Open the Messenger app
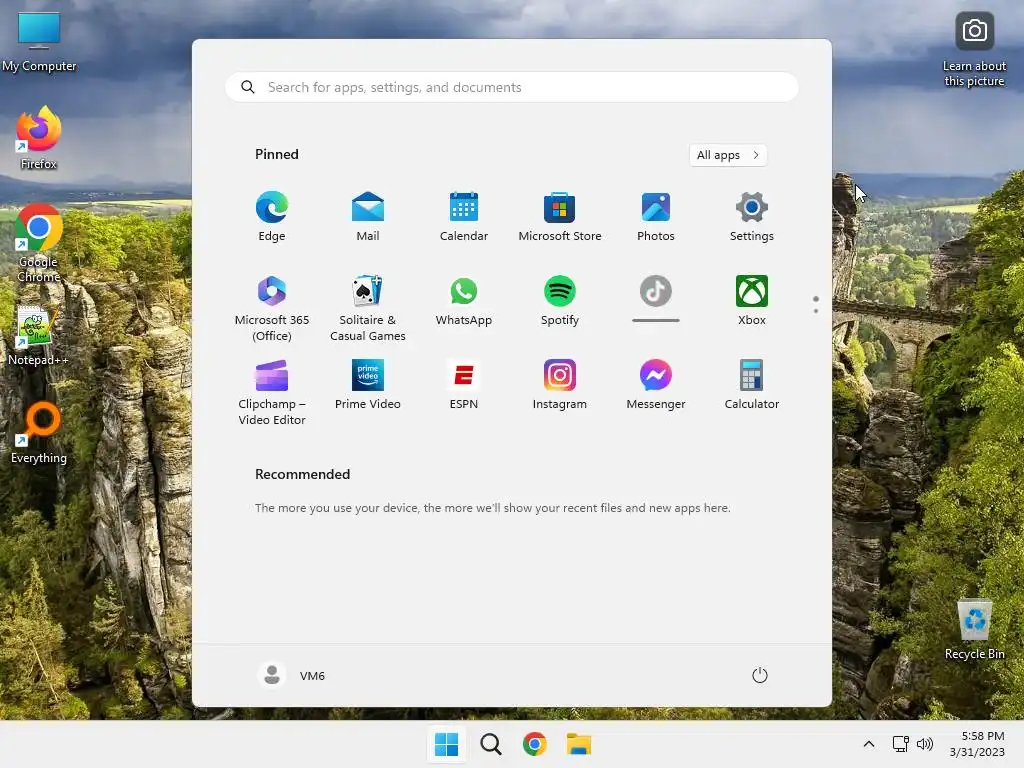1024x768 pixels. [x=656, y=385]
